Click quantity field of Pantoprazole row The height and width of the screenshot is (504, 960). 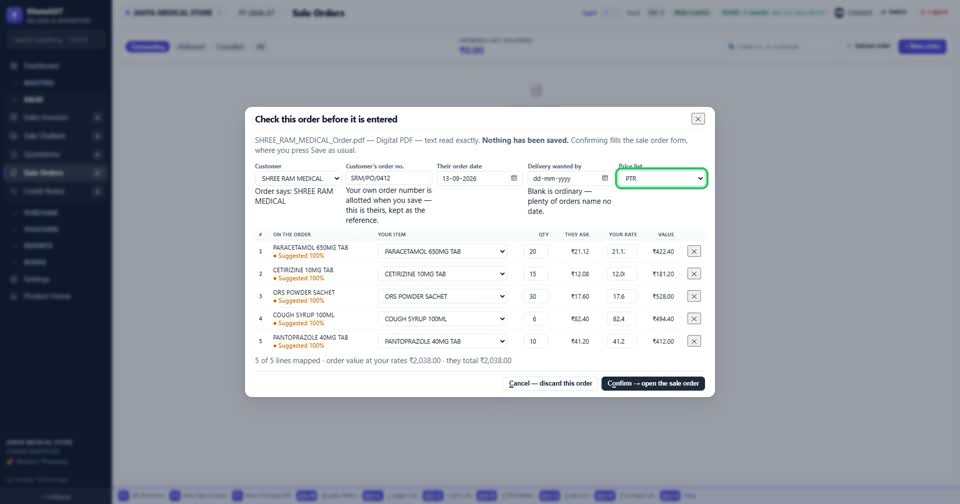coord(536,341)
